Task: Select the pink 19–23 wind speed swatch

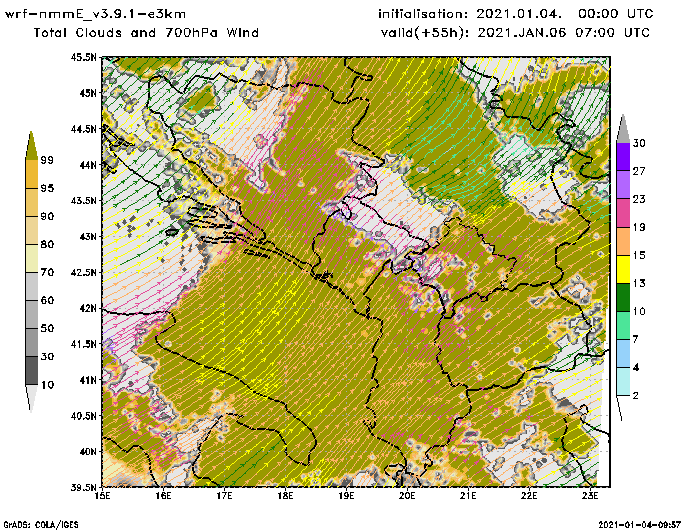Action: (x=623, y=213)
